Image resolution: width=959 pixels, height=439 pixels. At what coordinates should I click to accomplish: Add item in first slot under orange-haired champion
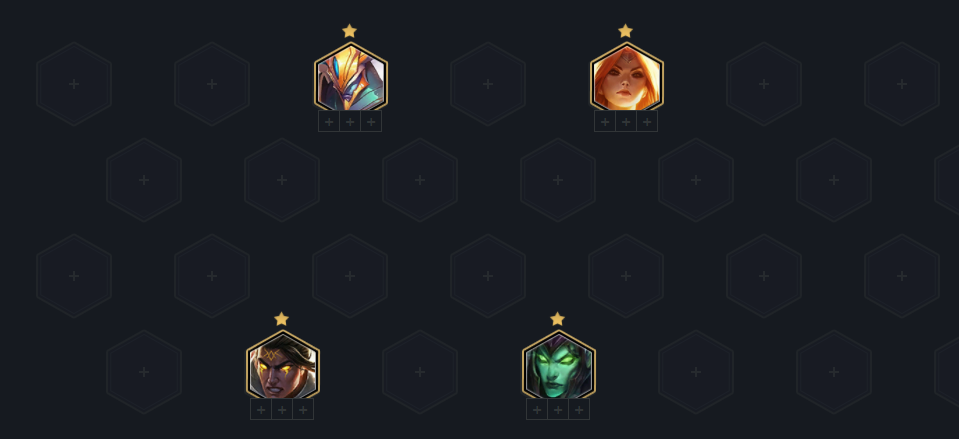(605, 122)
